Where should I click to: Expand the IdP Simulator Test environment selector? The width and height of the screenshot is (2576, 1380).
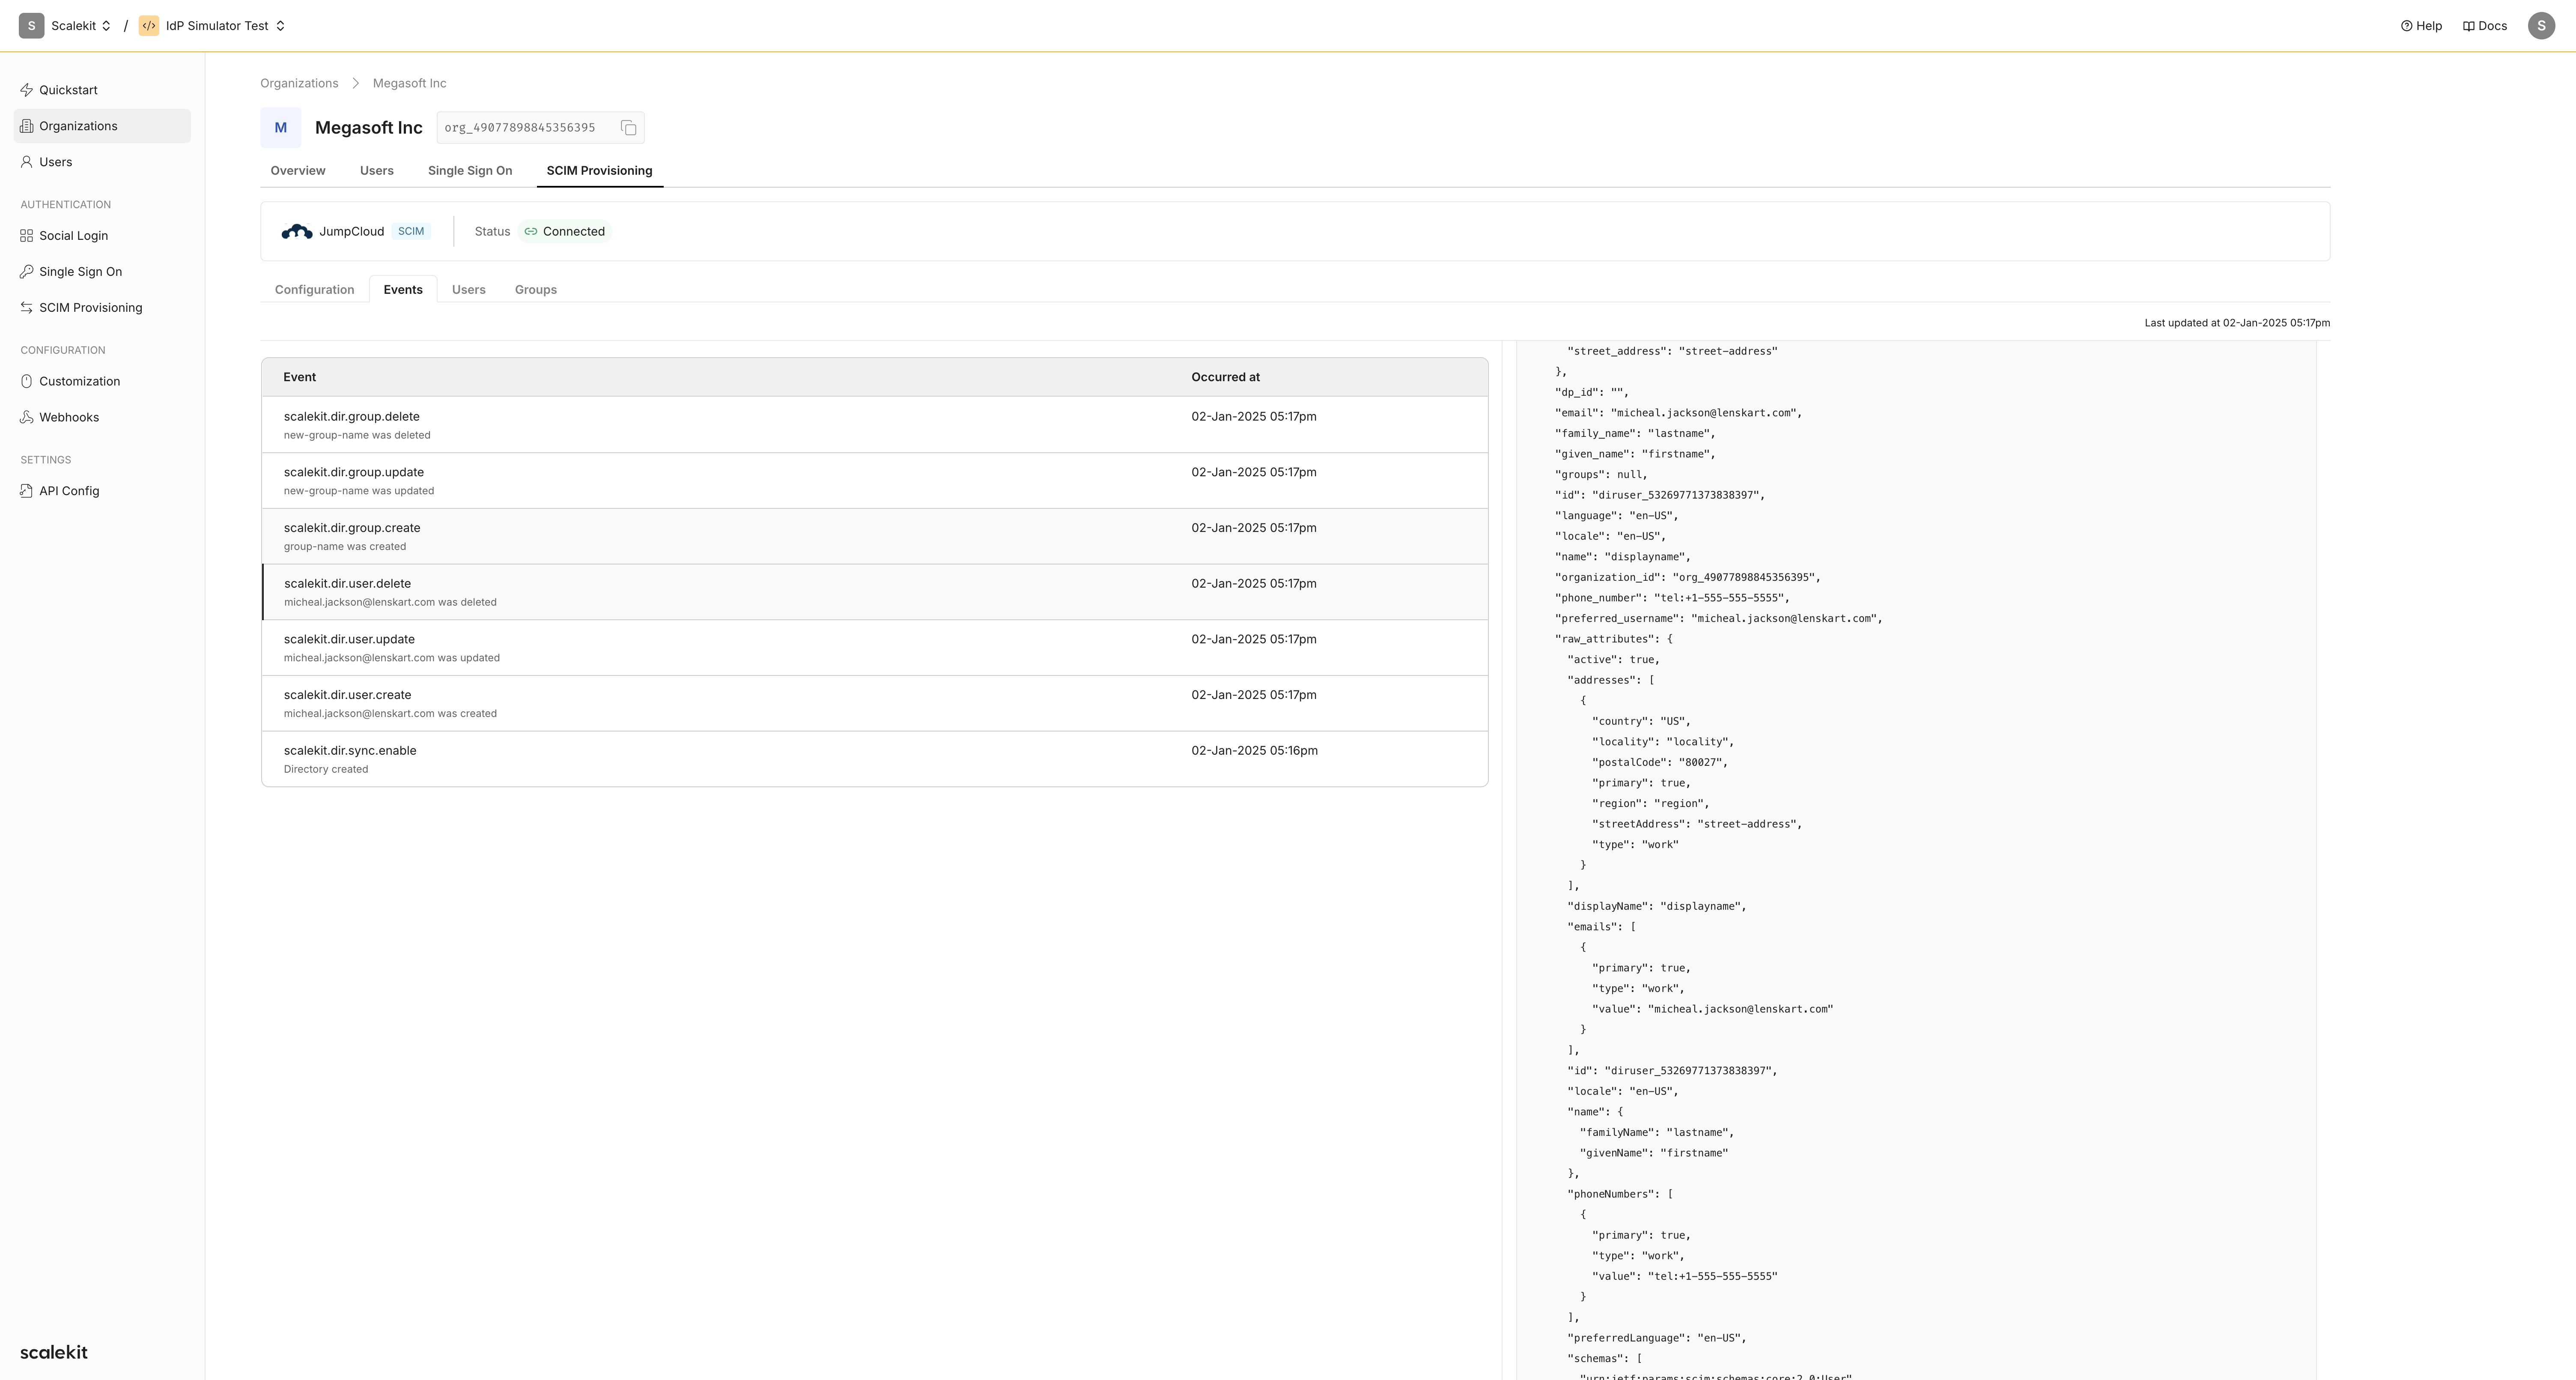pos(281,26)
